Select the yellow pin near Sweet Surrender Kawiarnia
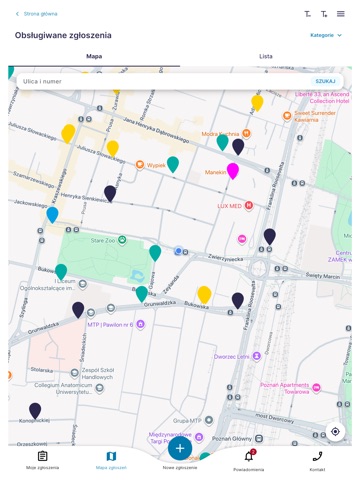Image resolution: width=360 pixels, height=480 pixels. (257, 103)
